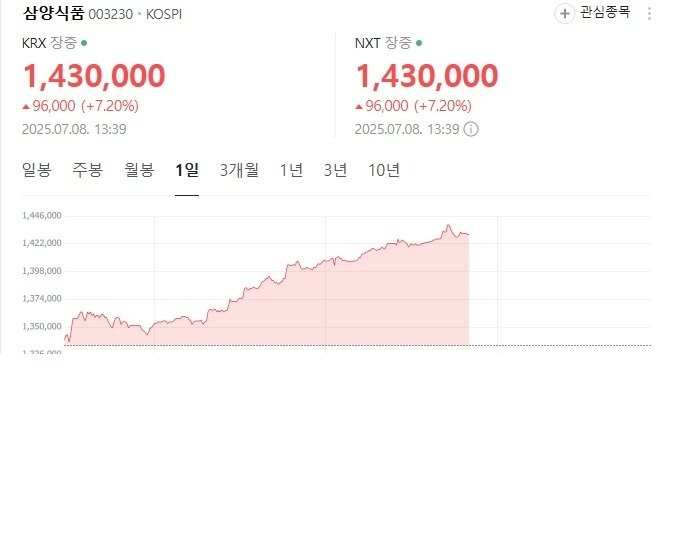Switch chart to 주봉 tab
687x558 pixels.
[88, 170]
